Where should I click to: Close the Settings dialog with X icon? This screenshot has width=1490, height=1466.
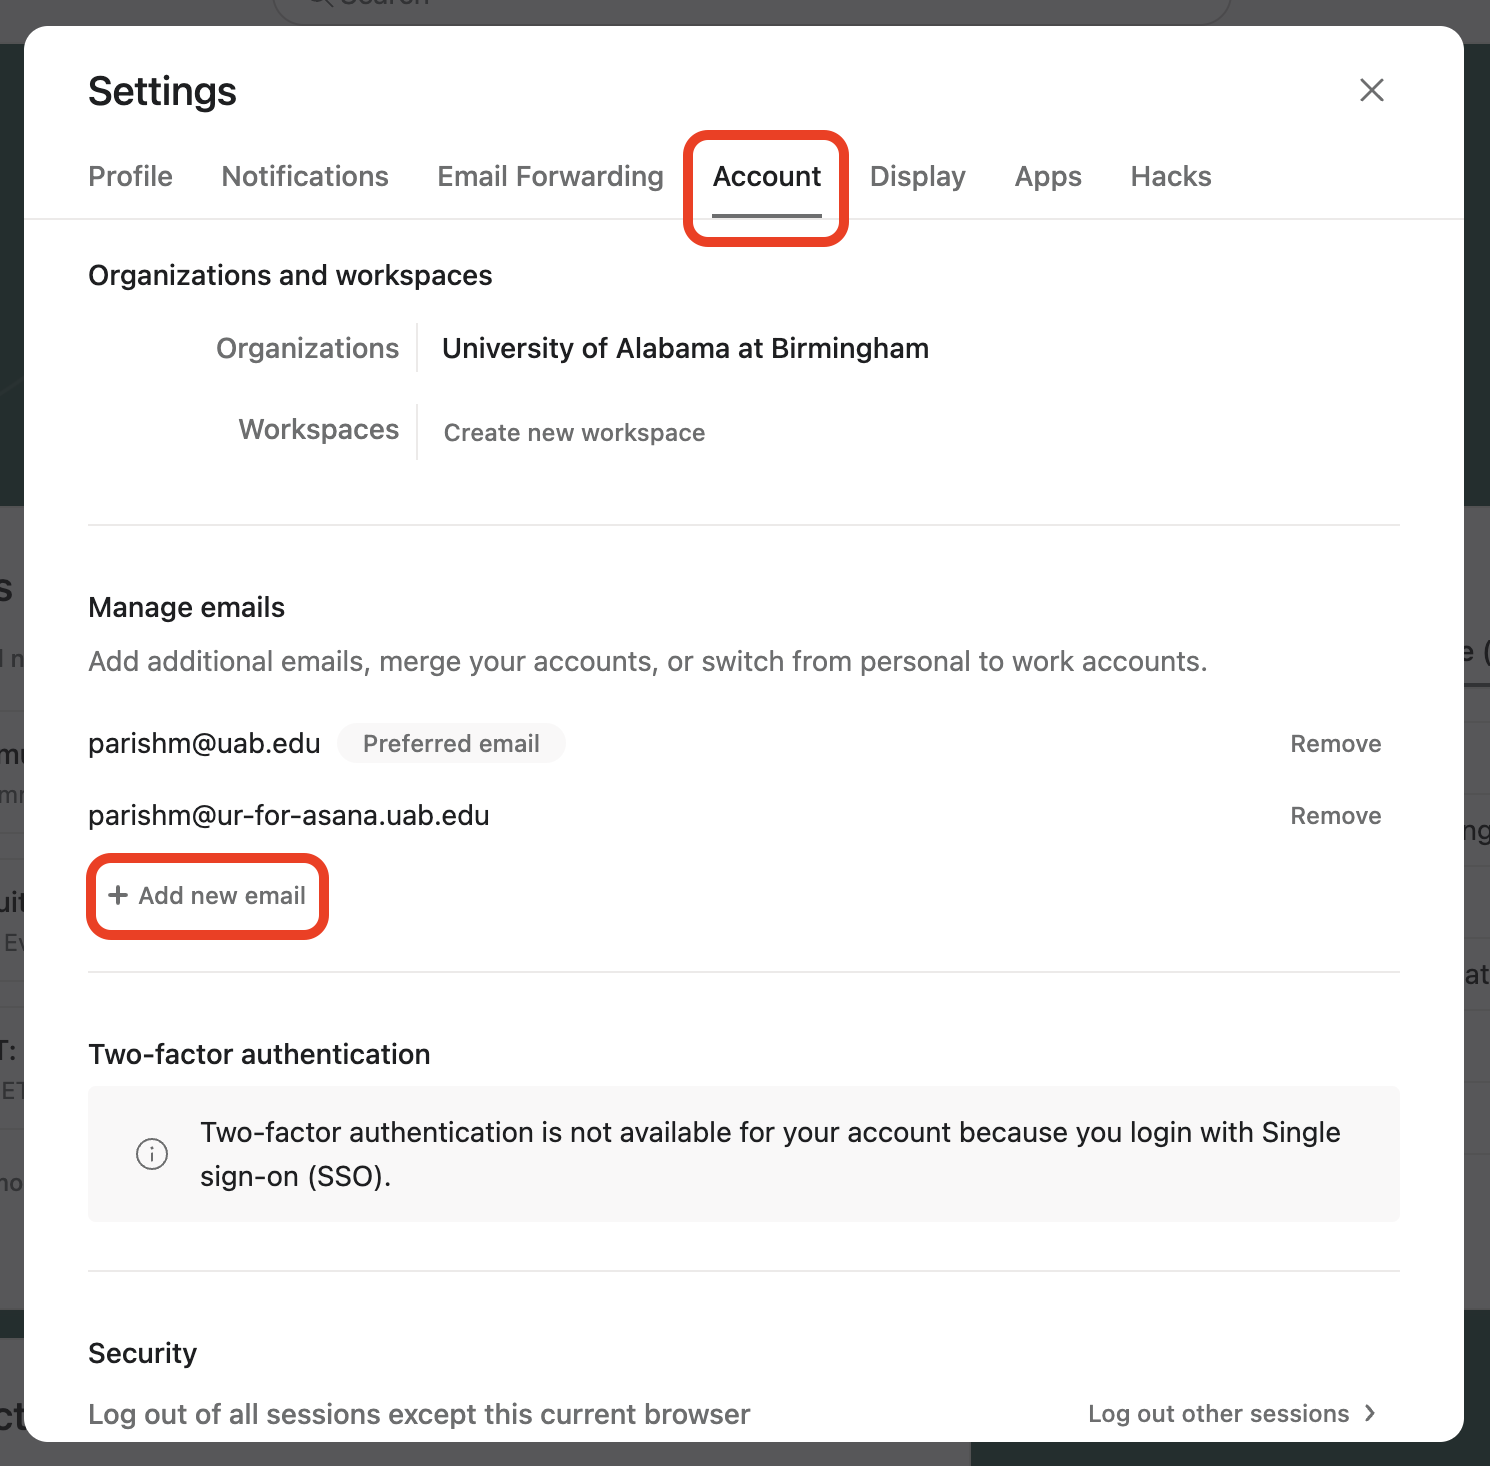tap(1372, 90)
